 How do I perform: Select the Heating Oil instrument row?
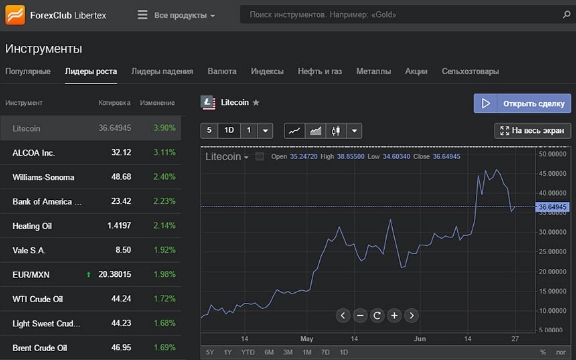(91, 226)
